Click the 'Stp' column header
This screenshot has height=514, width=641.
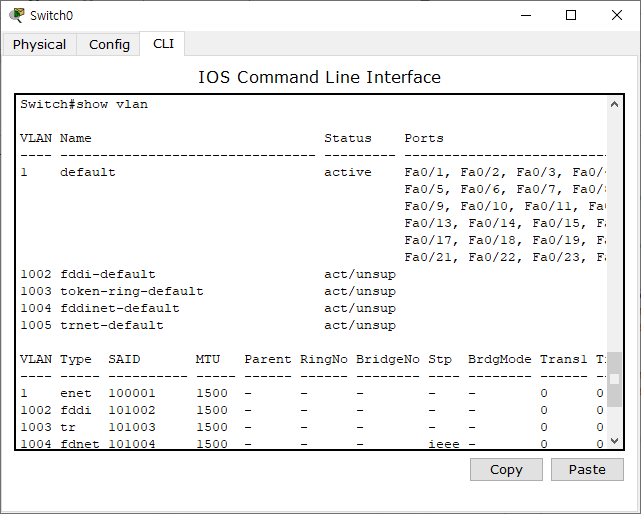[x=440, y=359]
